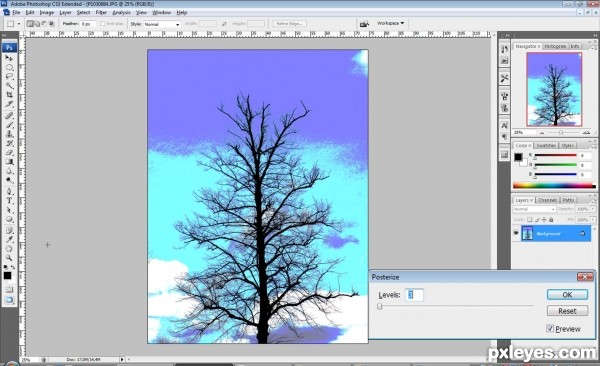Toggle Lock position in Layers panel
Screen dimensions: 600x366
pyautogui.click(x=544, y=220)
